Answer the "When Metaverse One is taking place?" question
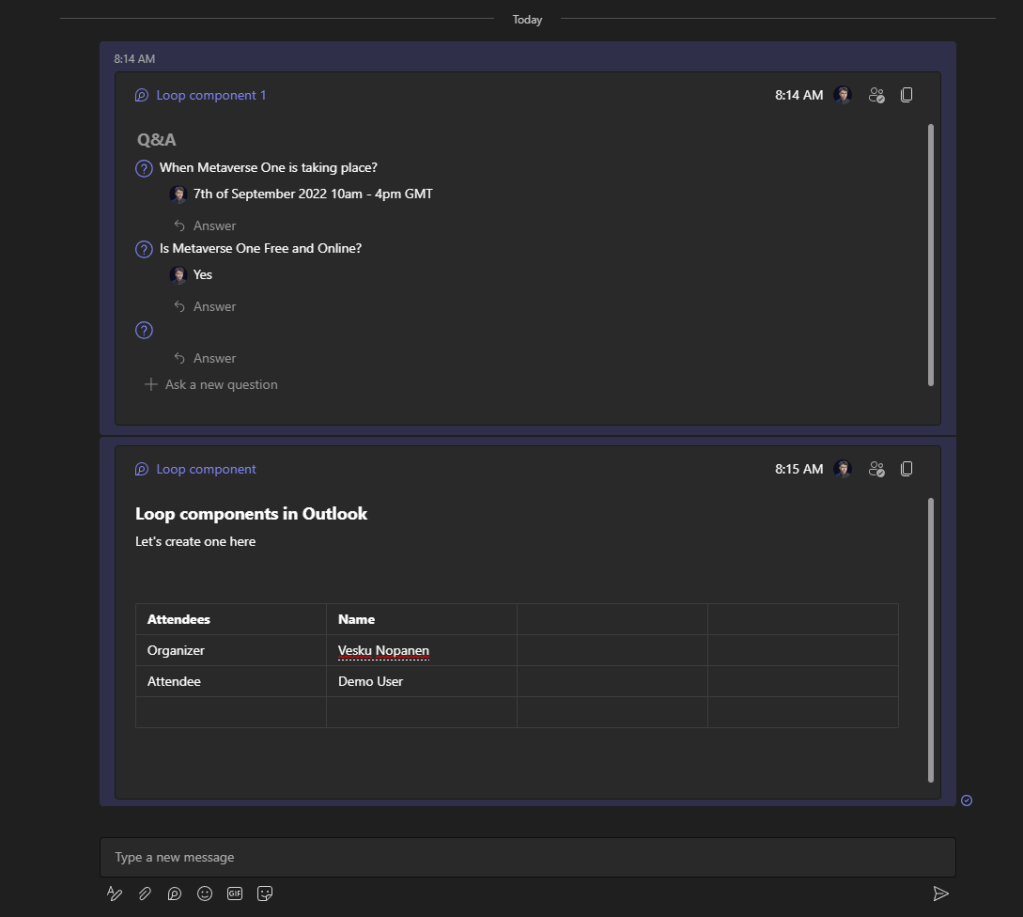The image size is (1023, 917). tap(214, 226)
